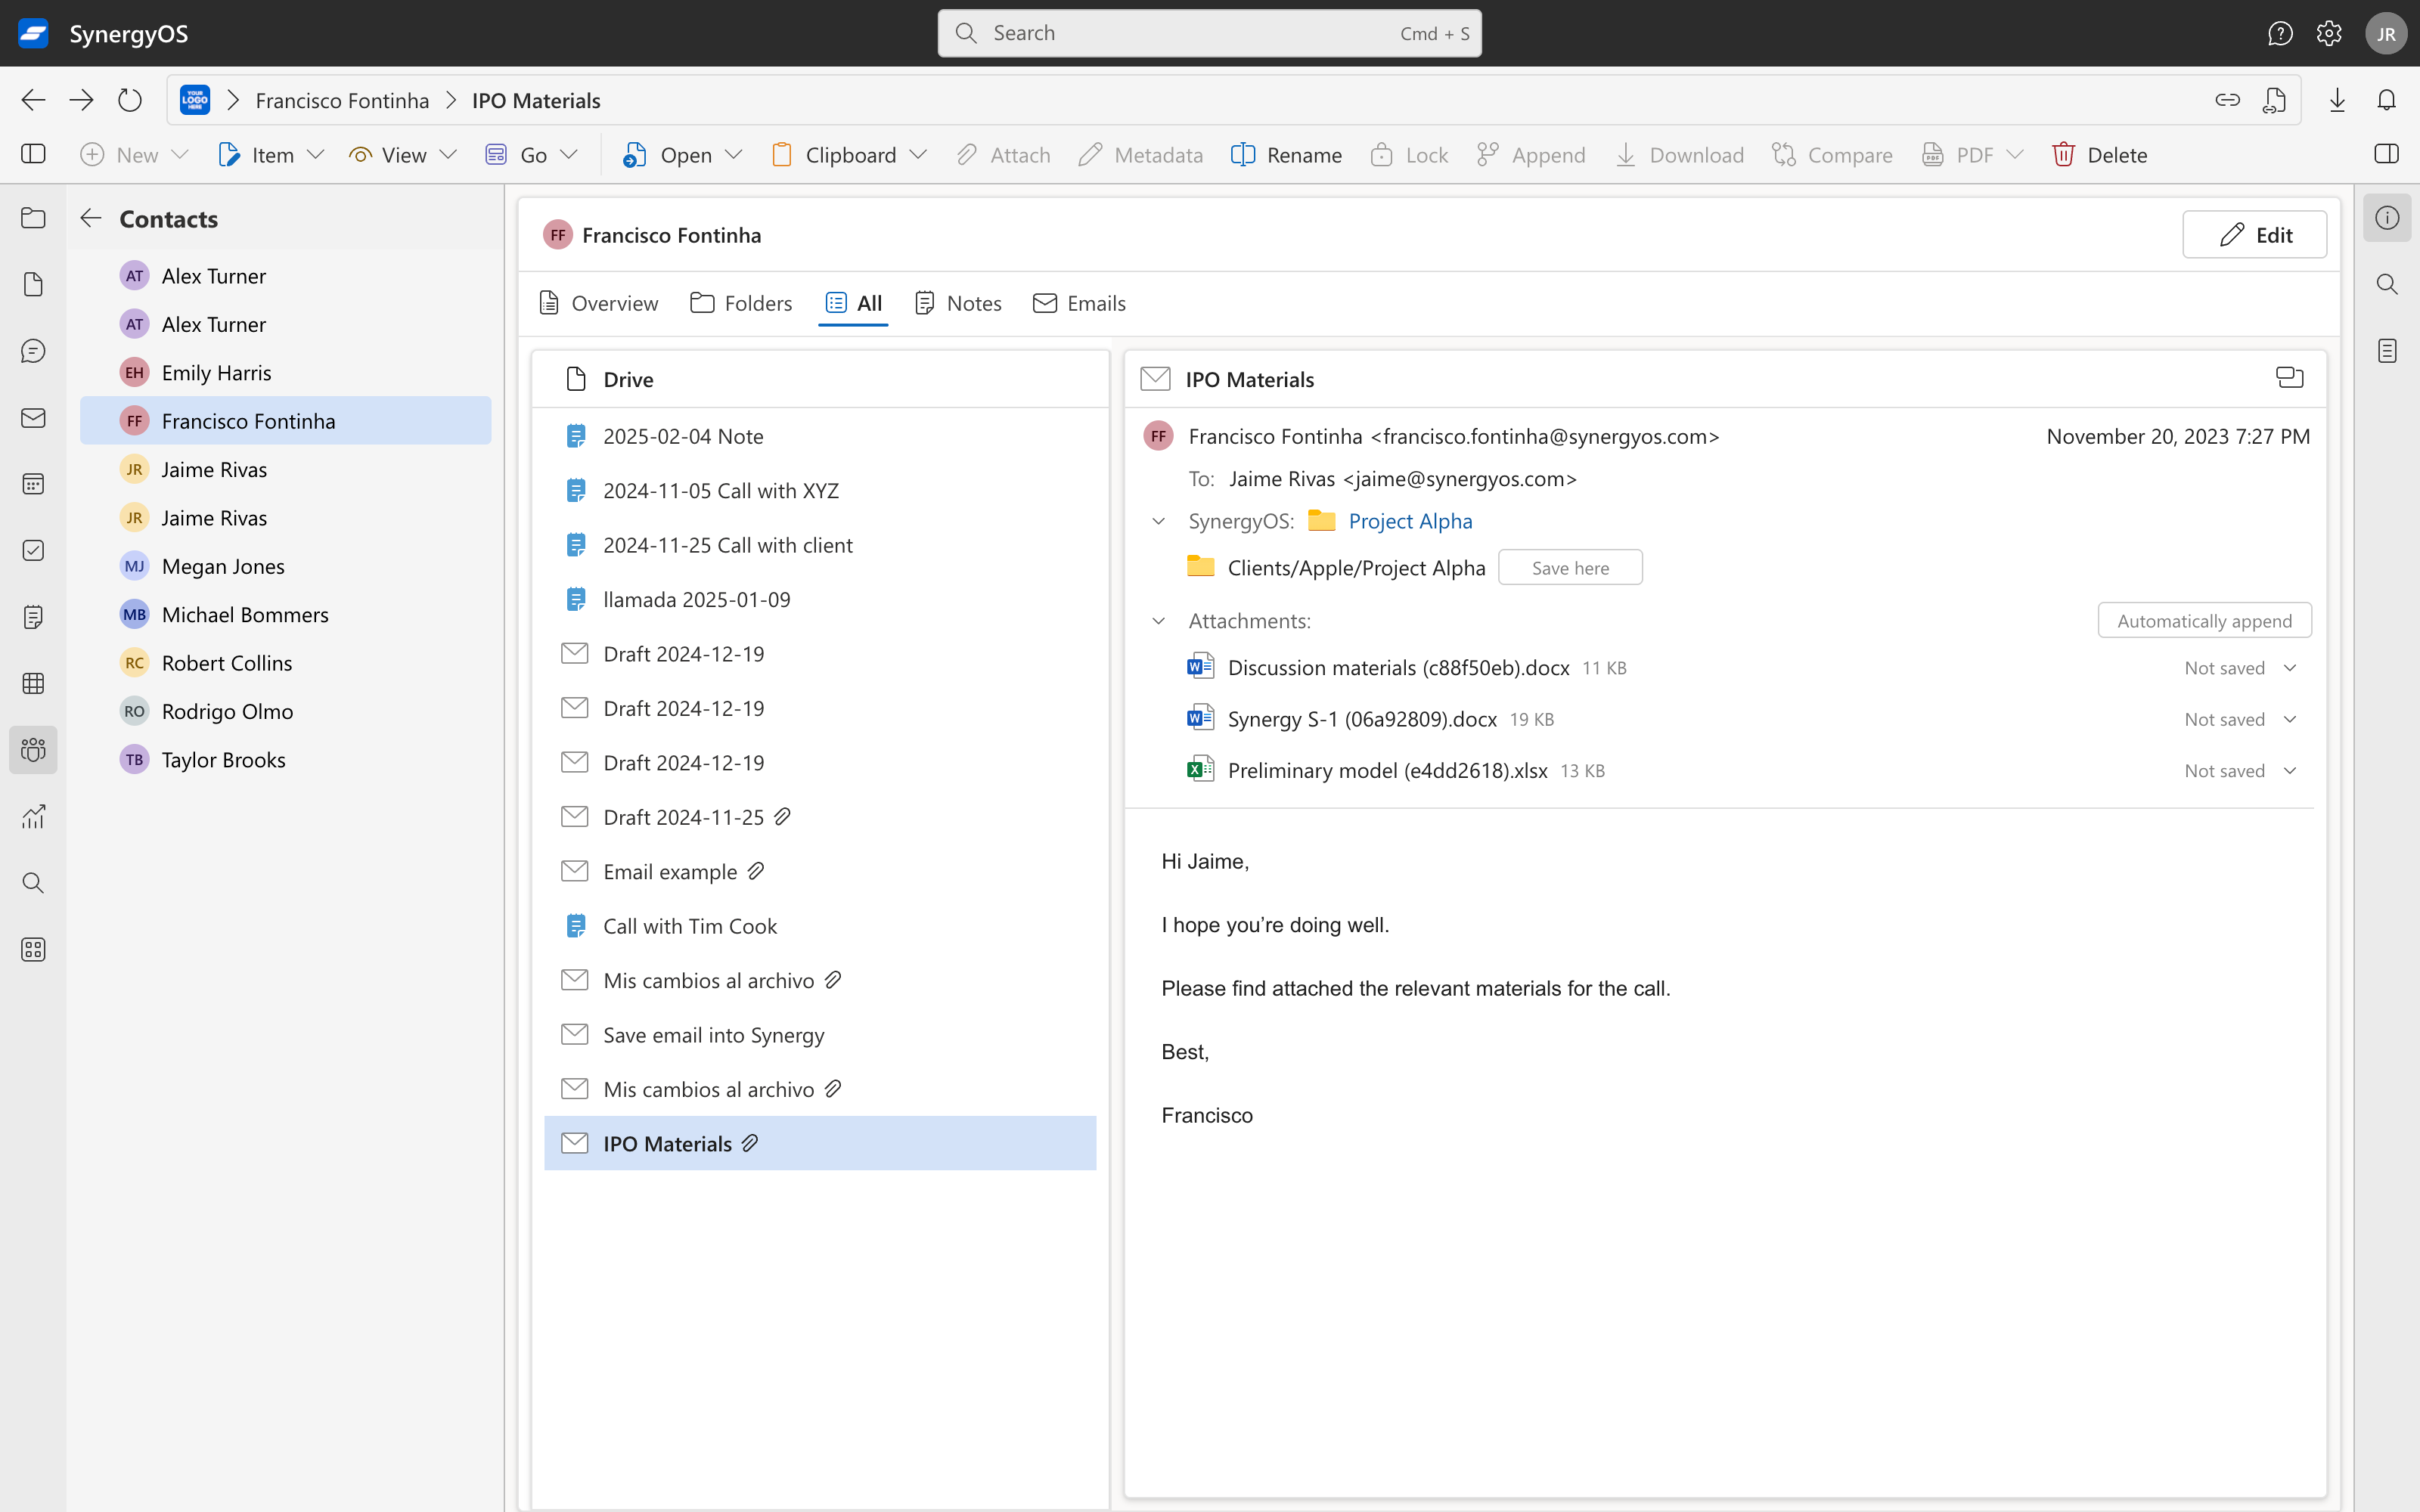Image resolution: width=2420 pixels, height=1512 pixels.
Task: Select contact Rodrigo Olmo
Action: coord(285,711)
